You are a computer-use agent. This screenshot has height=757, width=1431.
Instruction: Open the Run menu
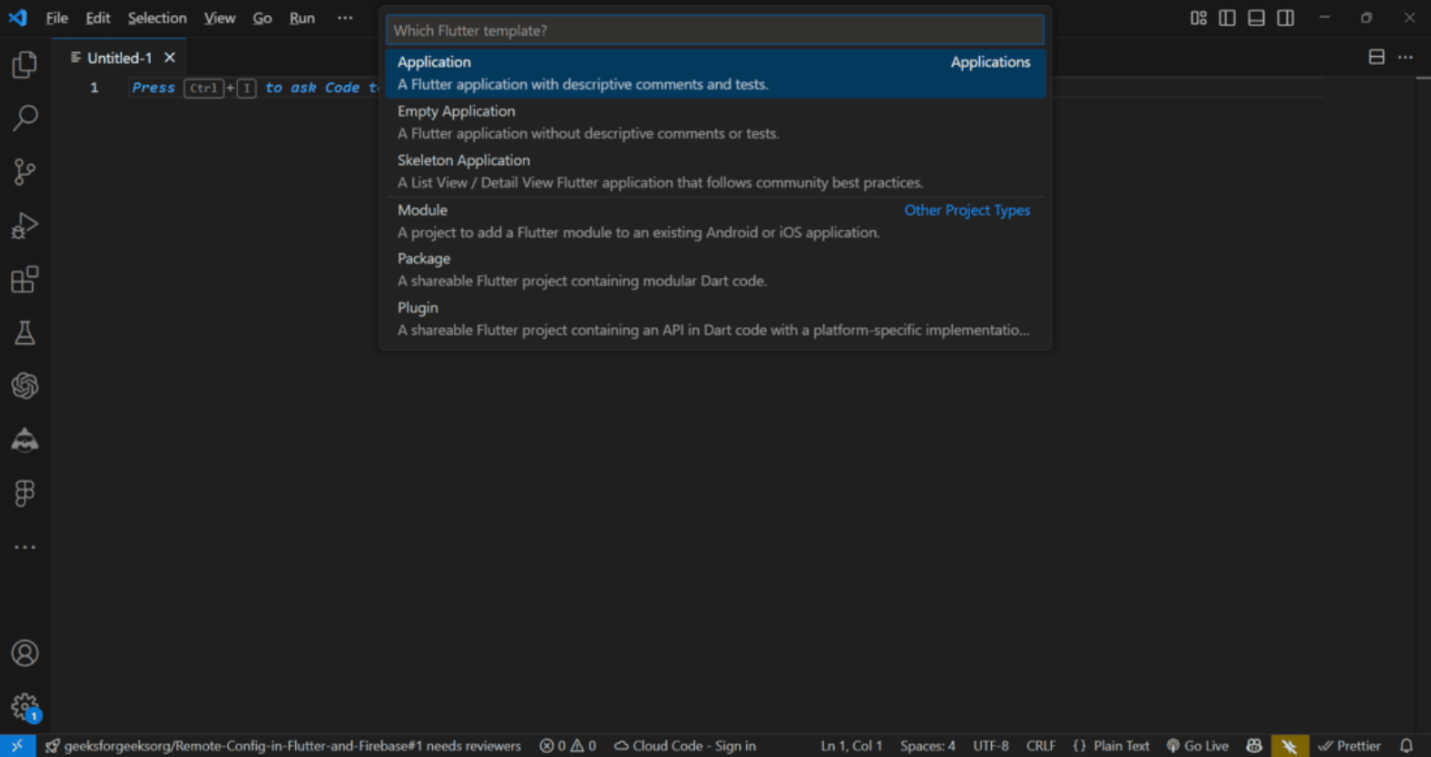[x=302, y=18]
